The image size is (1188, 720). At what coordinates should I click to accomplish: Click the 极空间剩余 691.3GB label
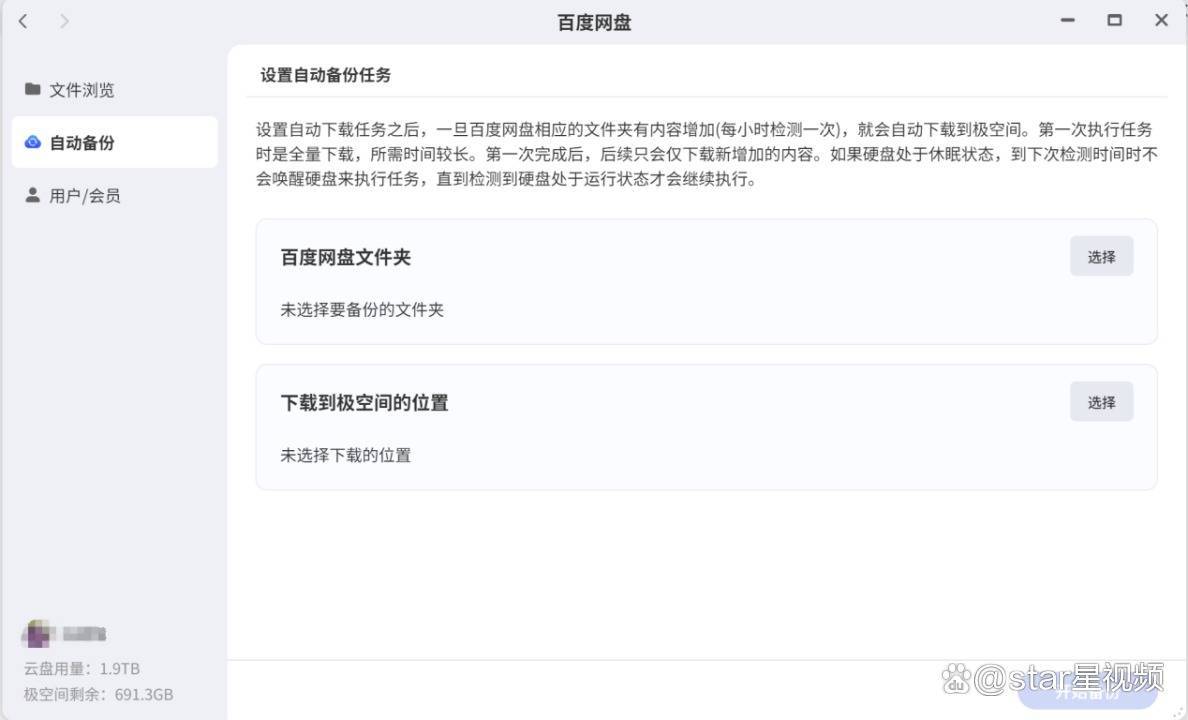[98, 694]
